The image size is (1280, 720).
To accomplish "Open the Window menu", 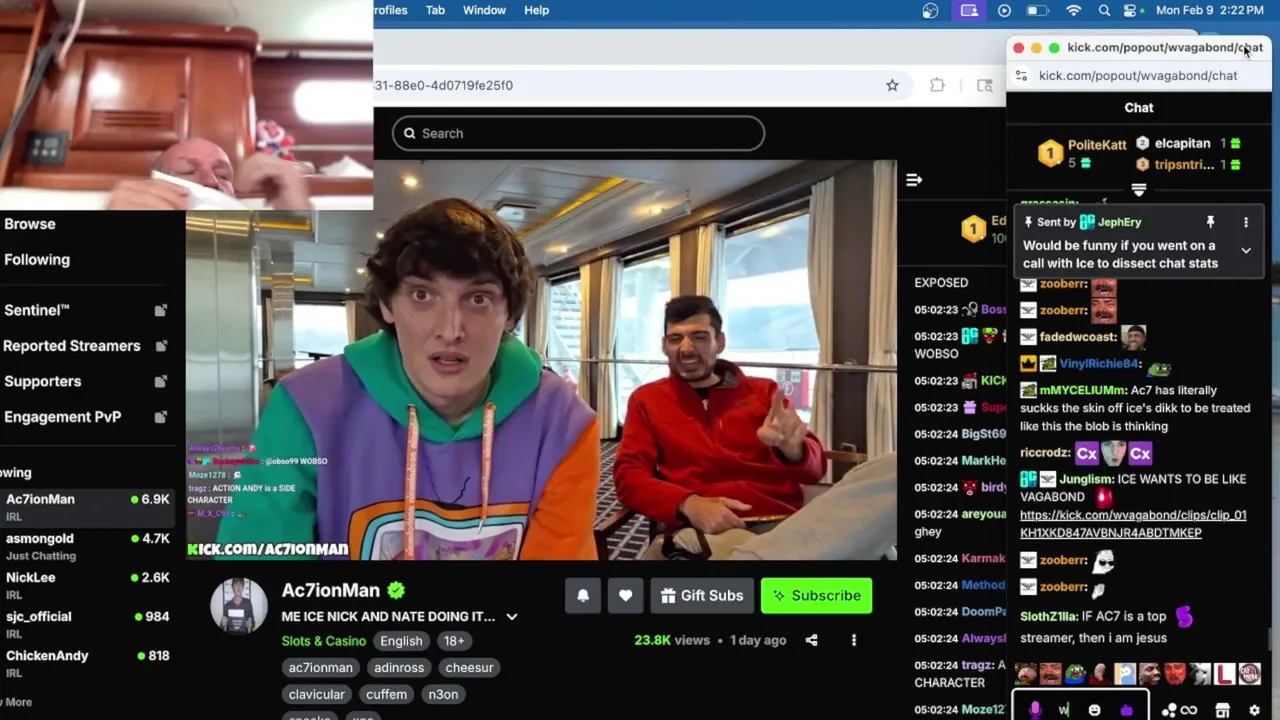I will pyautogui.click(x=484, y=10).
